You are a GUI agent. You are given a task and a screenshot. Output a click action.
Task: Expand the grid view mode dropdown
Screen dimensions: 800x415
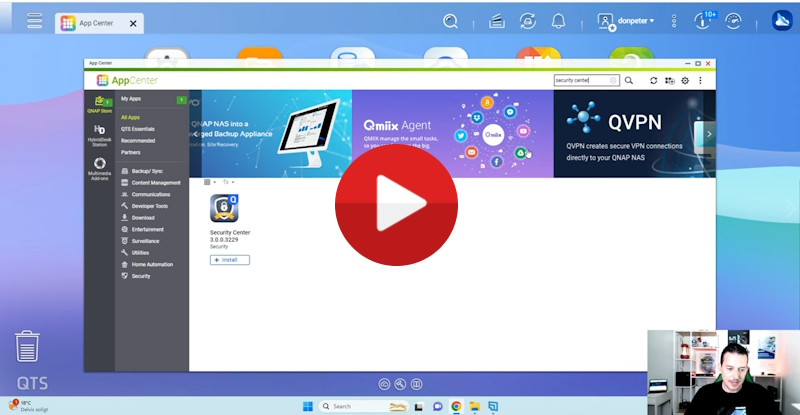(x=210, y=182)
